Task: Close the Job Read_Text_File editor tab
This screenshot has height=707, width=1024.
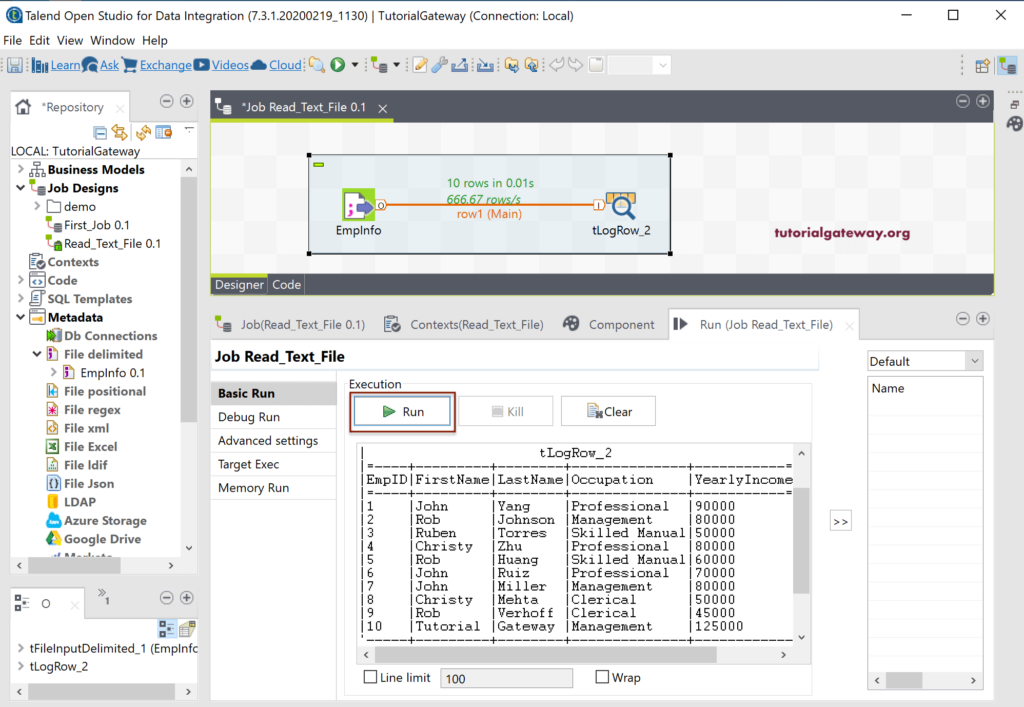Action: tap(383, 108)
